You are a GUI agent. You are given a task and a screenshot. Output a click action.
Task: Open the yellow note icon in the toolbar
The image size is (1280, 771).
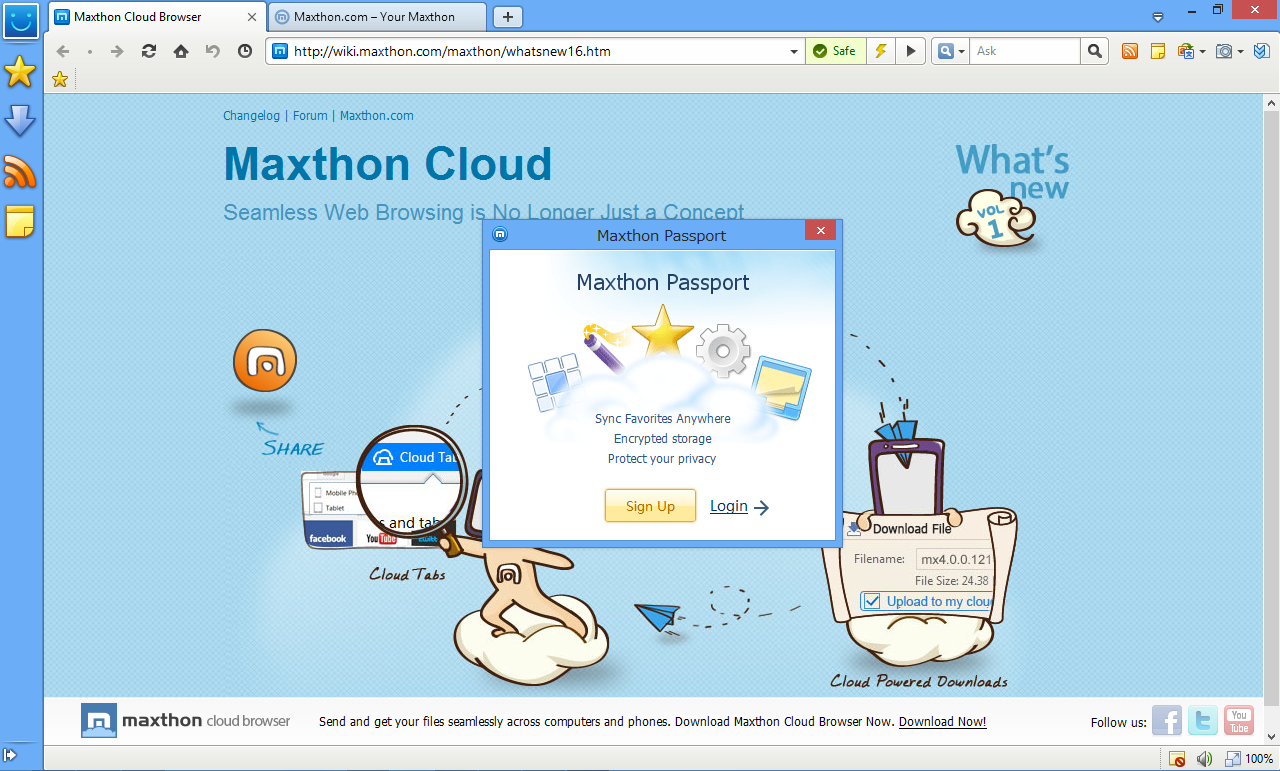[x=1158, y=51]
